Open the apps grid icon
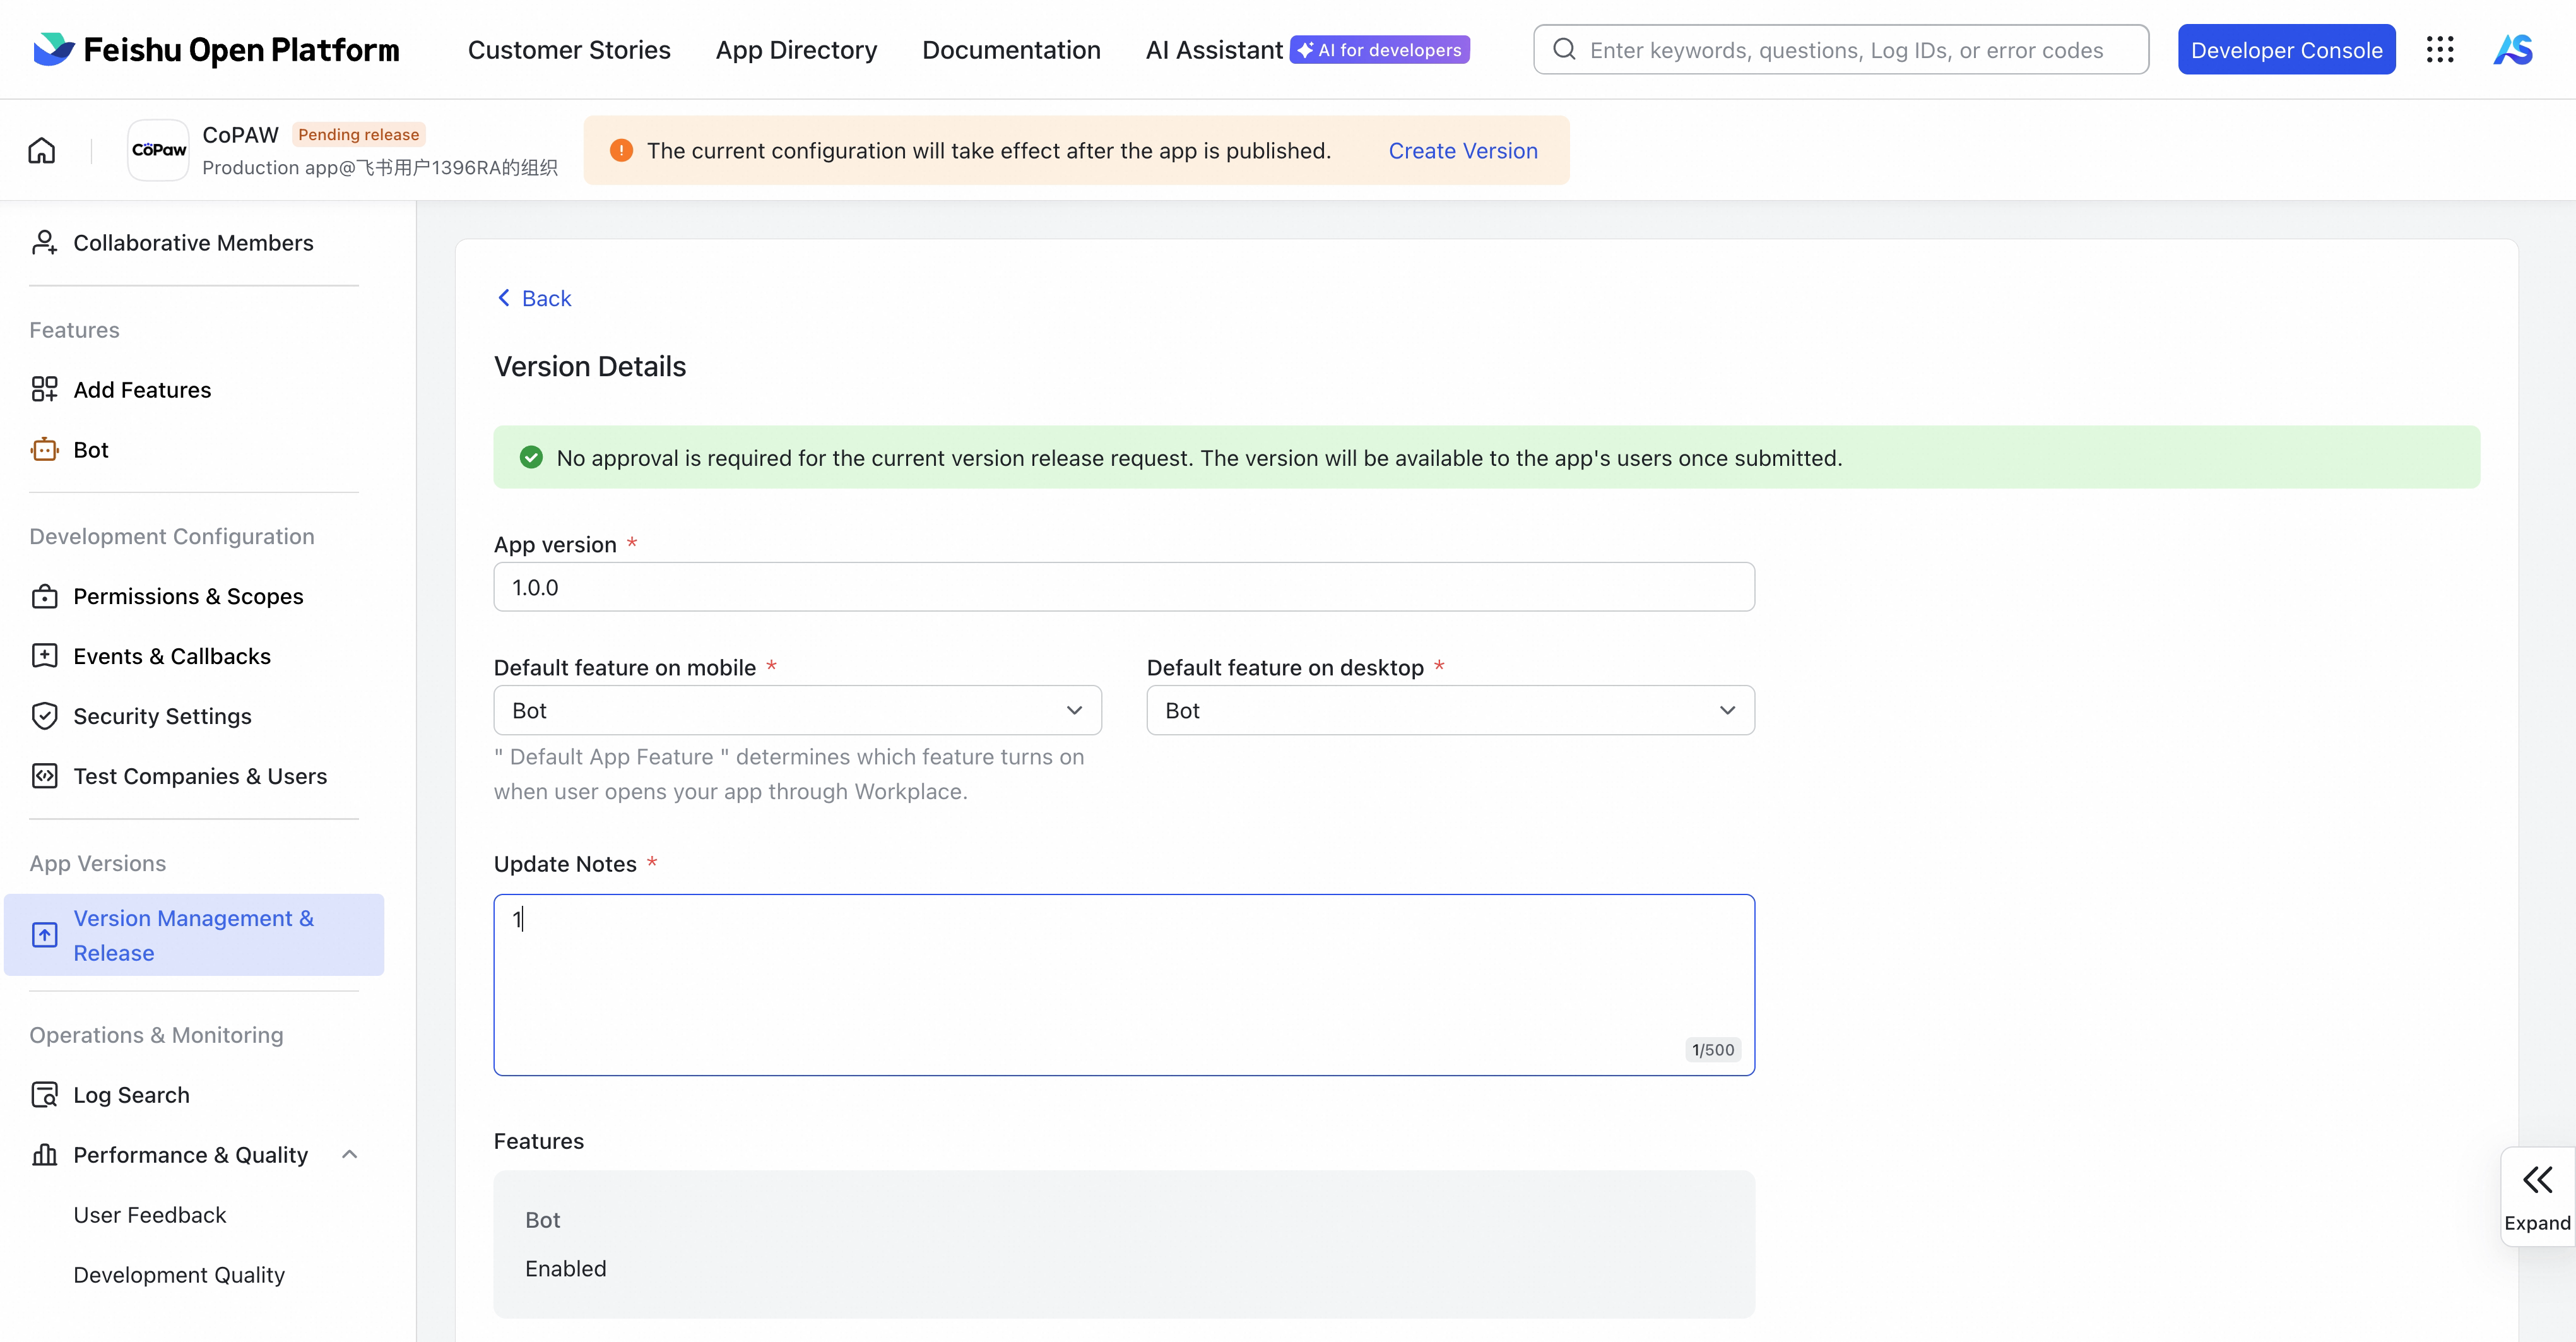This screenshot has height=1342, width=2576. pos(2440,50)
